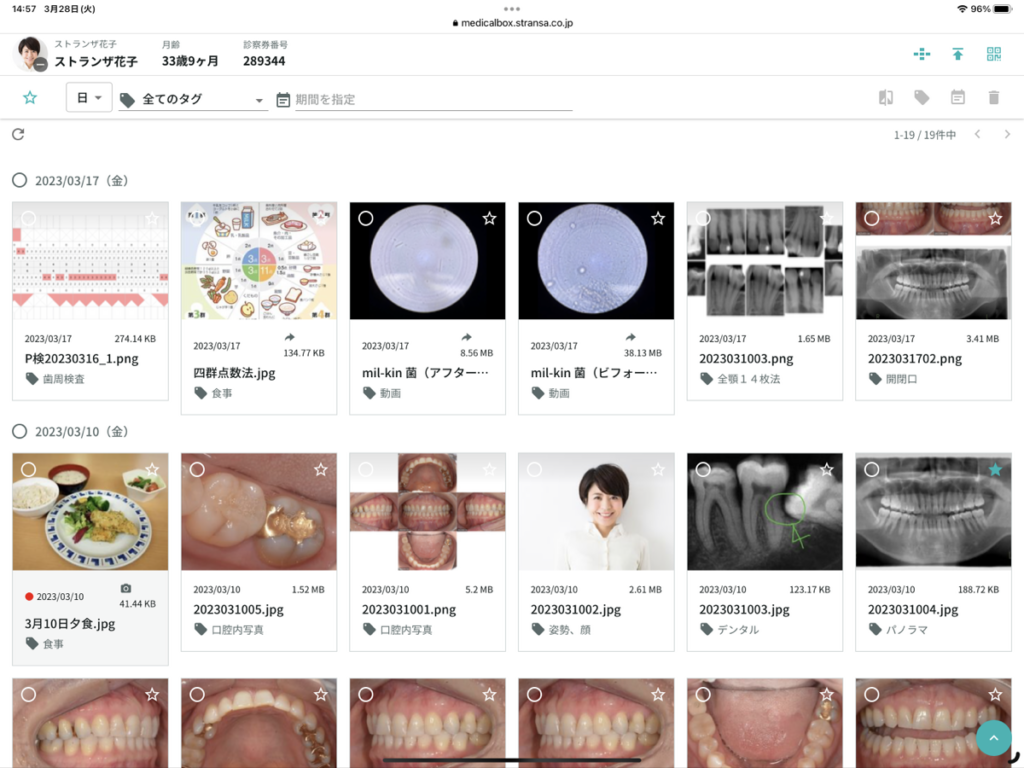Select all files dated 2023/03/10
The width and height of the screenshot is (1024, 768).
pyautogui.click(x=19, y=431)
